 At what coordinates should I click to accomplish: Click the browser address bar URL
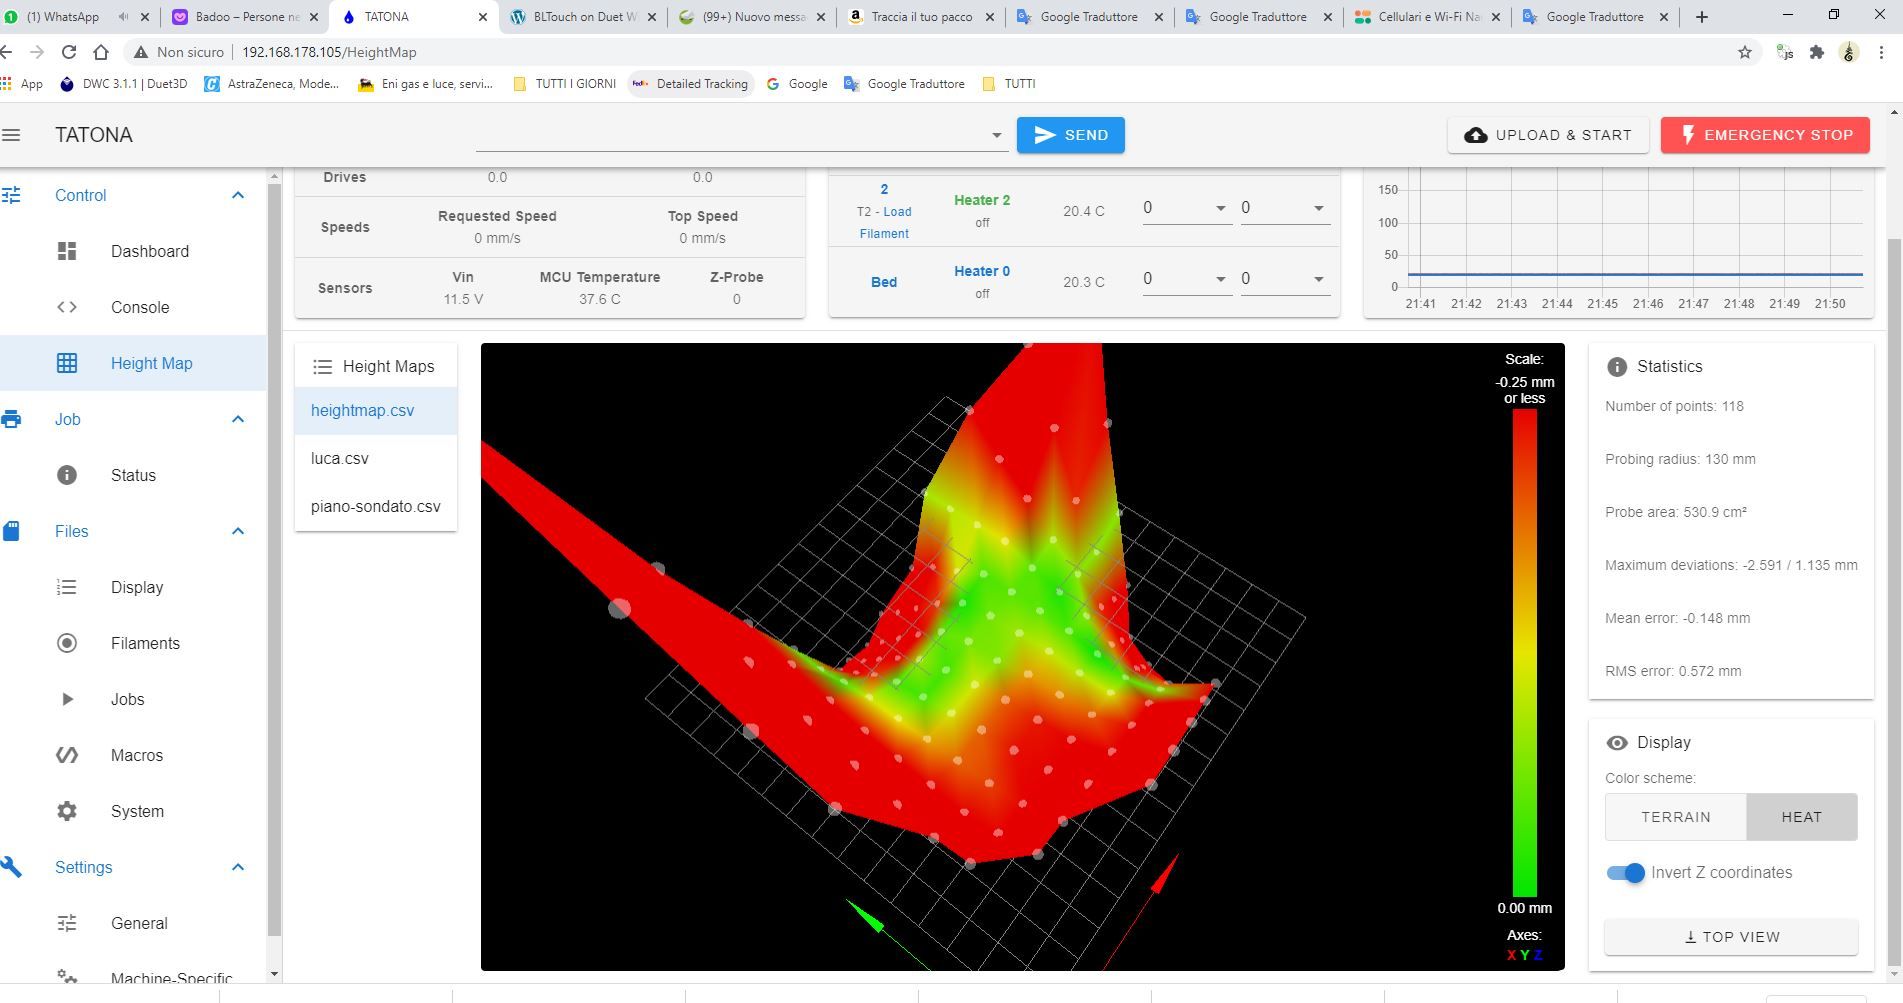pyautogui.click(x=329, y=52)
